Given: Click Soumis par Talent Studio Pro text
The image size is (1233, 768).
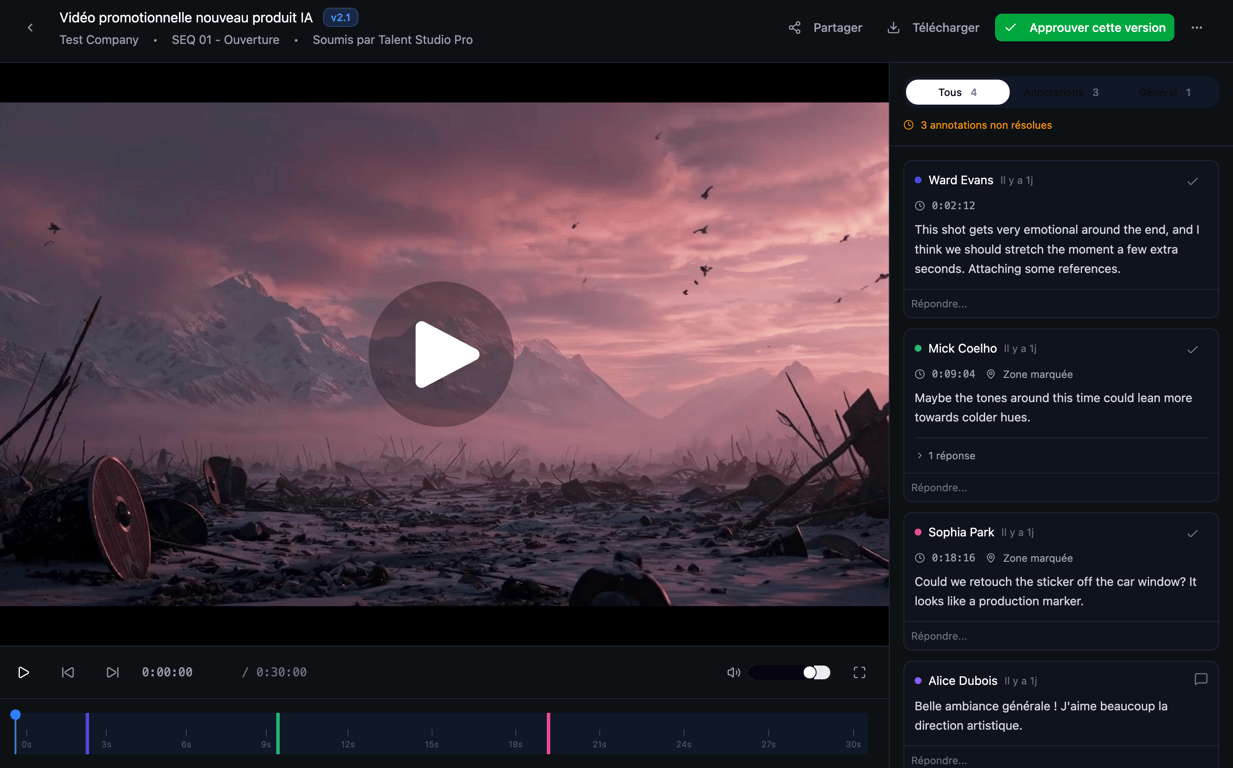Looking at the screenshot, I should tap(392, 40).
